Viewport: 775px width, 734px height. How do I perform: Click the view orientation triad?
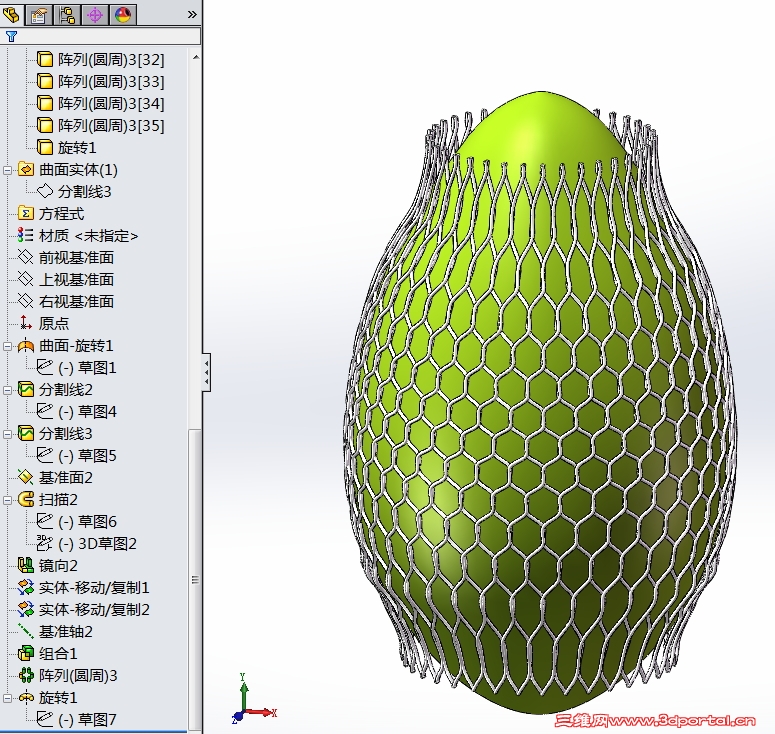point(253,699)
